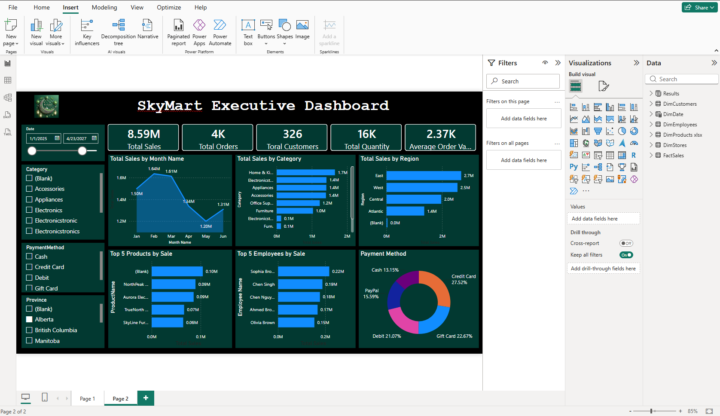
Task: Switch to desktop layout icon
Action: pyautogui.click(x=26, y=398)
